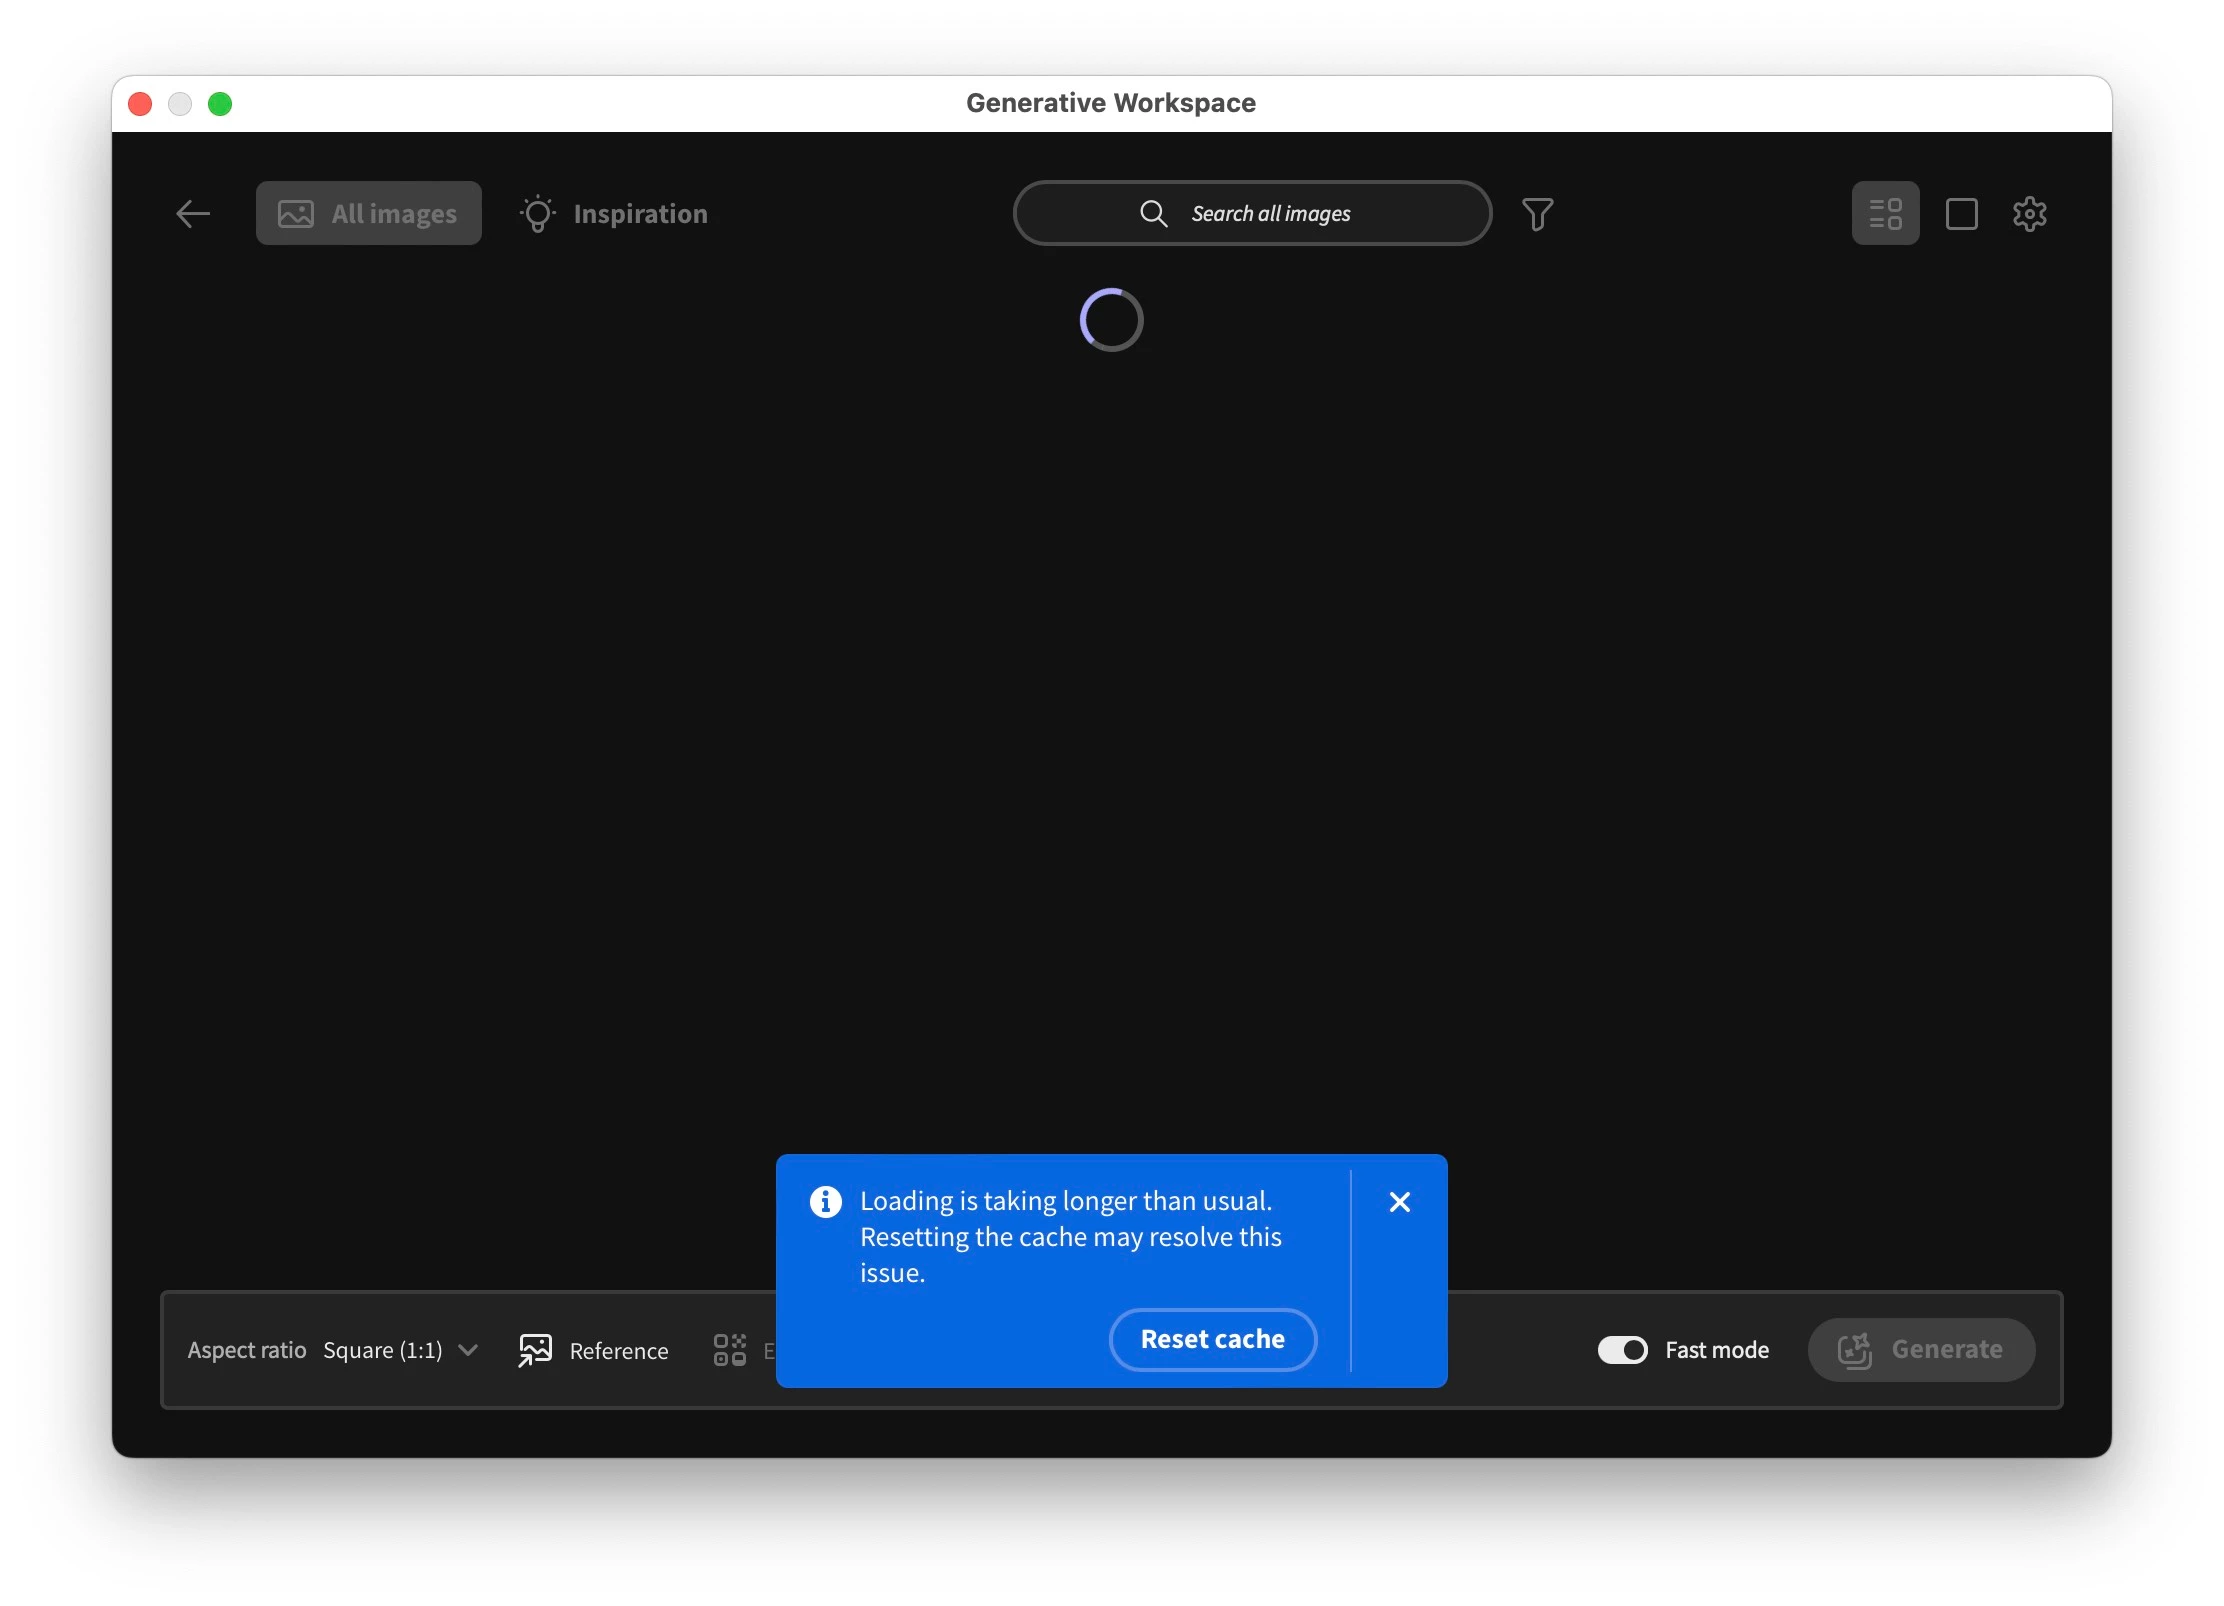2224x1606 pixels.
Task: Switch to grid list view icon
Action: (1885, 214)
